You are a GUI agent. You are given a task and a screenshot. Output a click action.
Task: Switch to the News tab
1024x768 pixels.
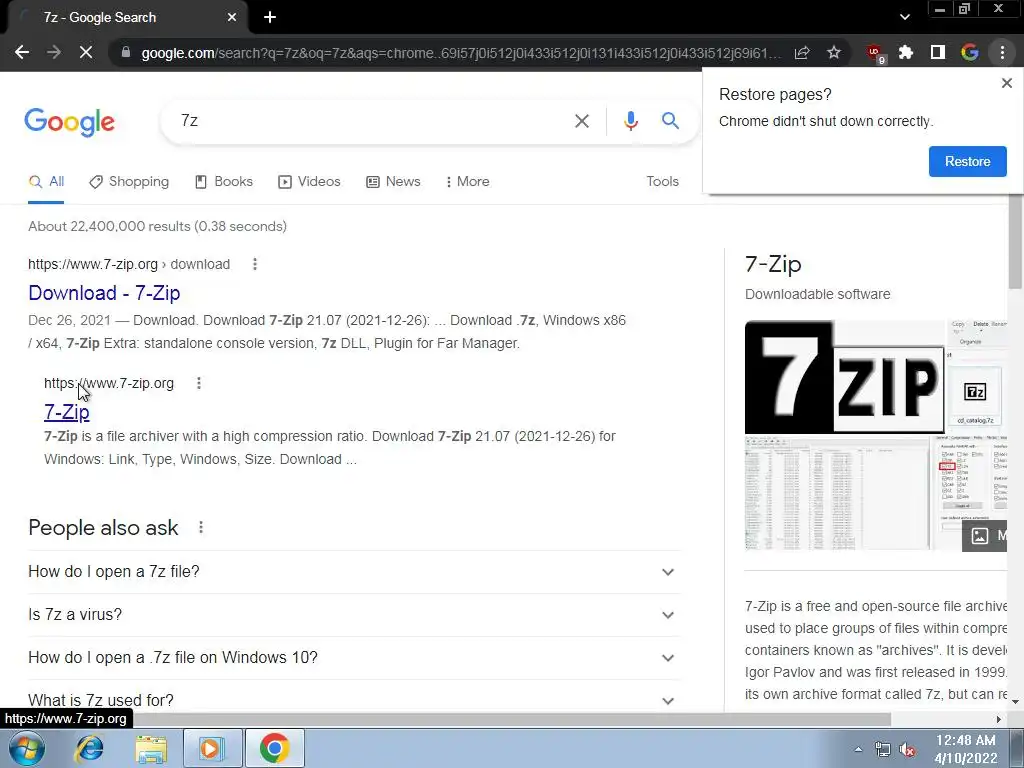coord(393,182)
